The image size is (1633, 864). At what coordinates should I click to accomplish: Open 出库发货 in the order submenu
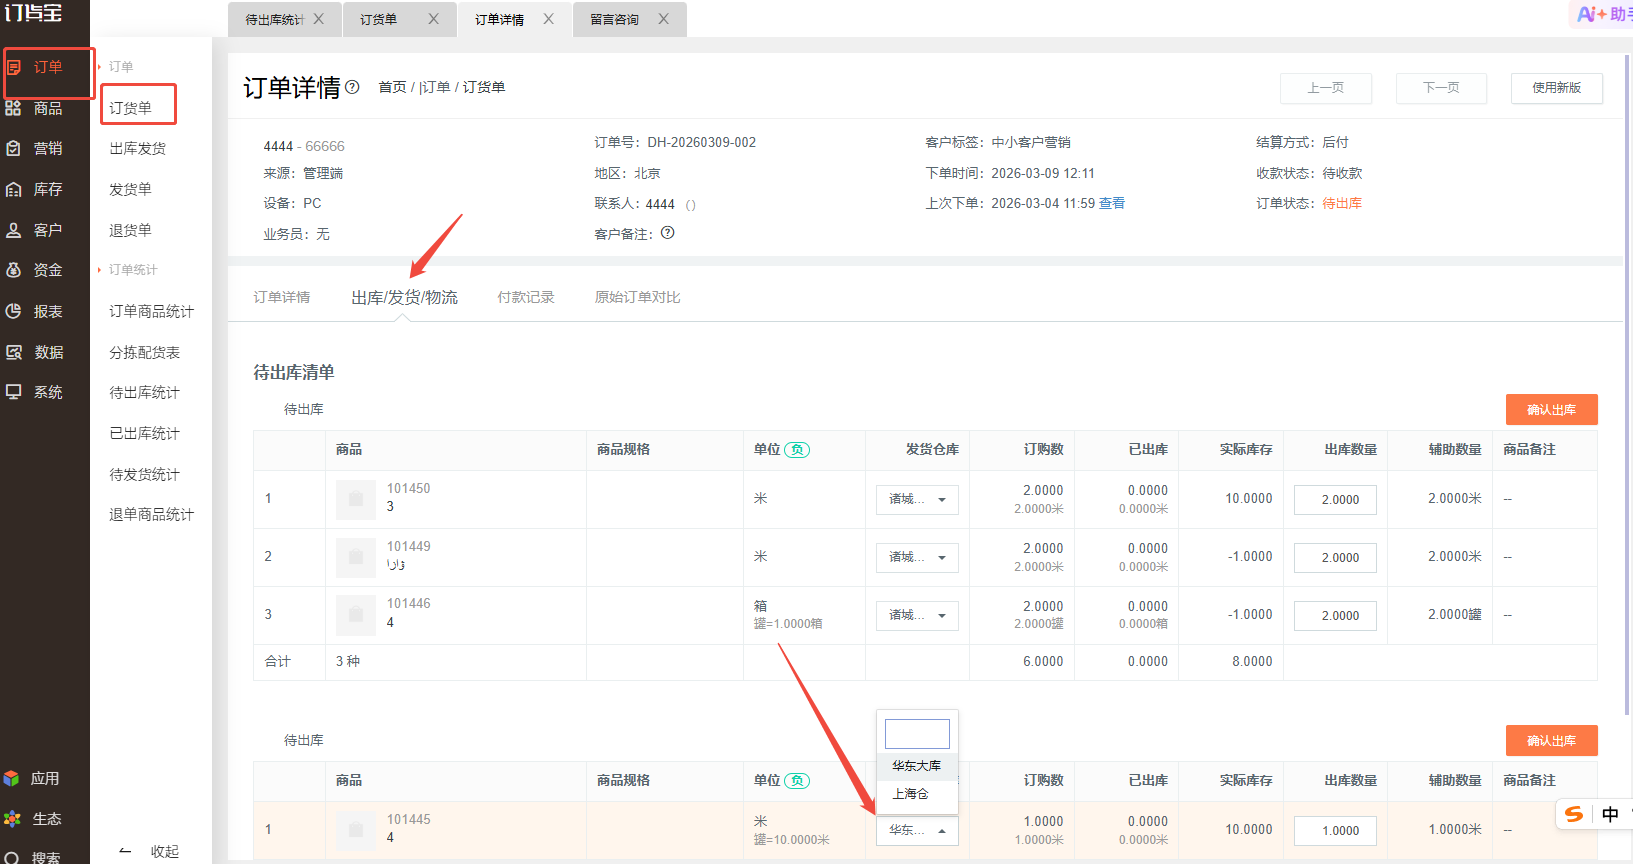click(x=138, y=149)
